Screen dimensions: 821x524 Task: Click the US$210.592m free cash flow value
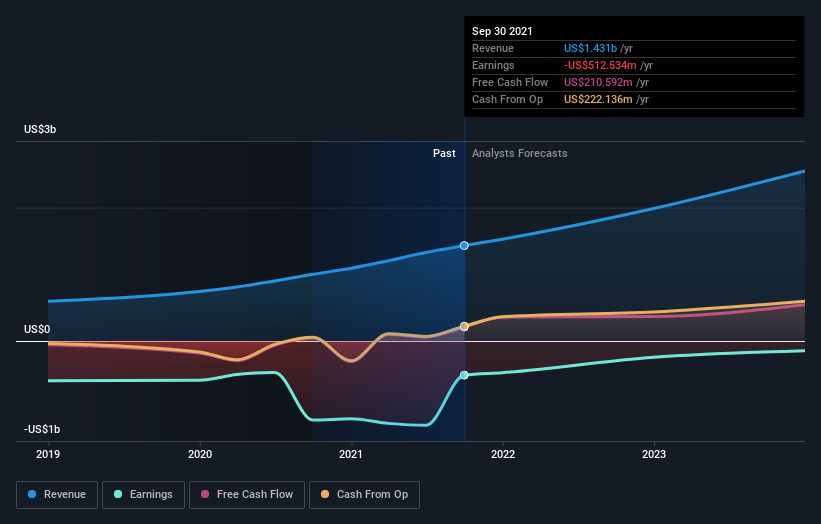pyautogui.click(x=598, y=82)
